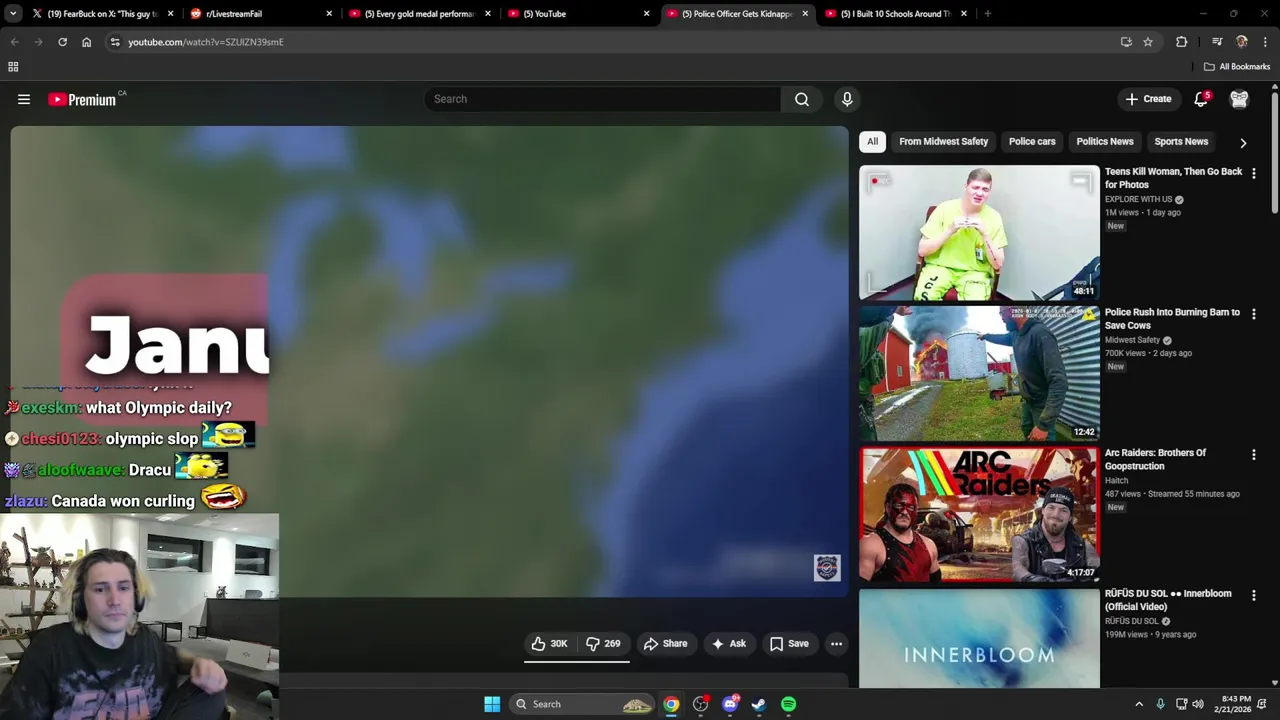1280x720 pixels.
Task: Select the All filter chip
Action: click(872, 142)
